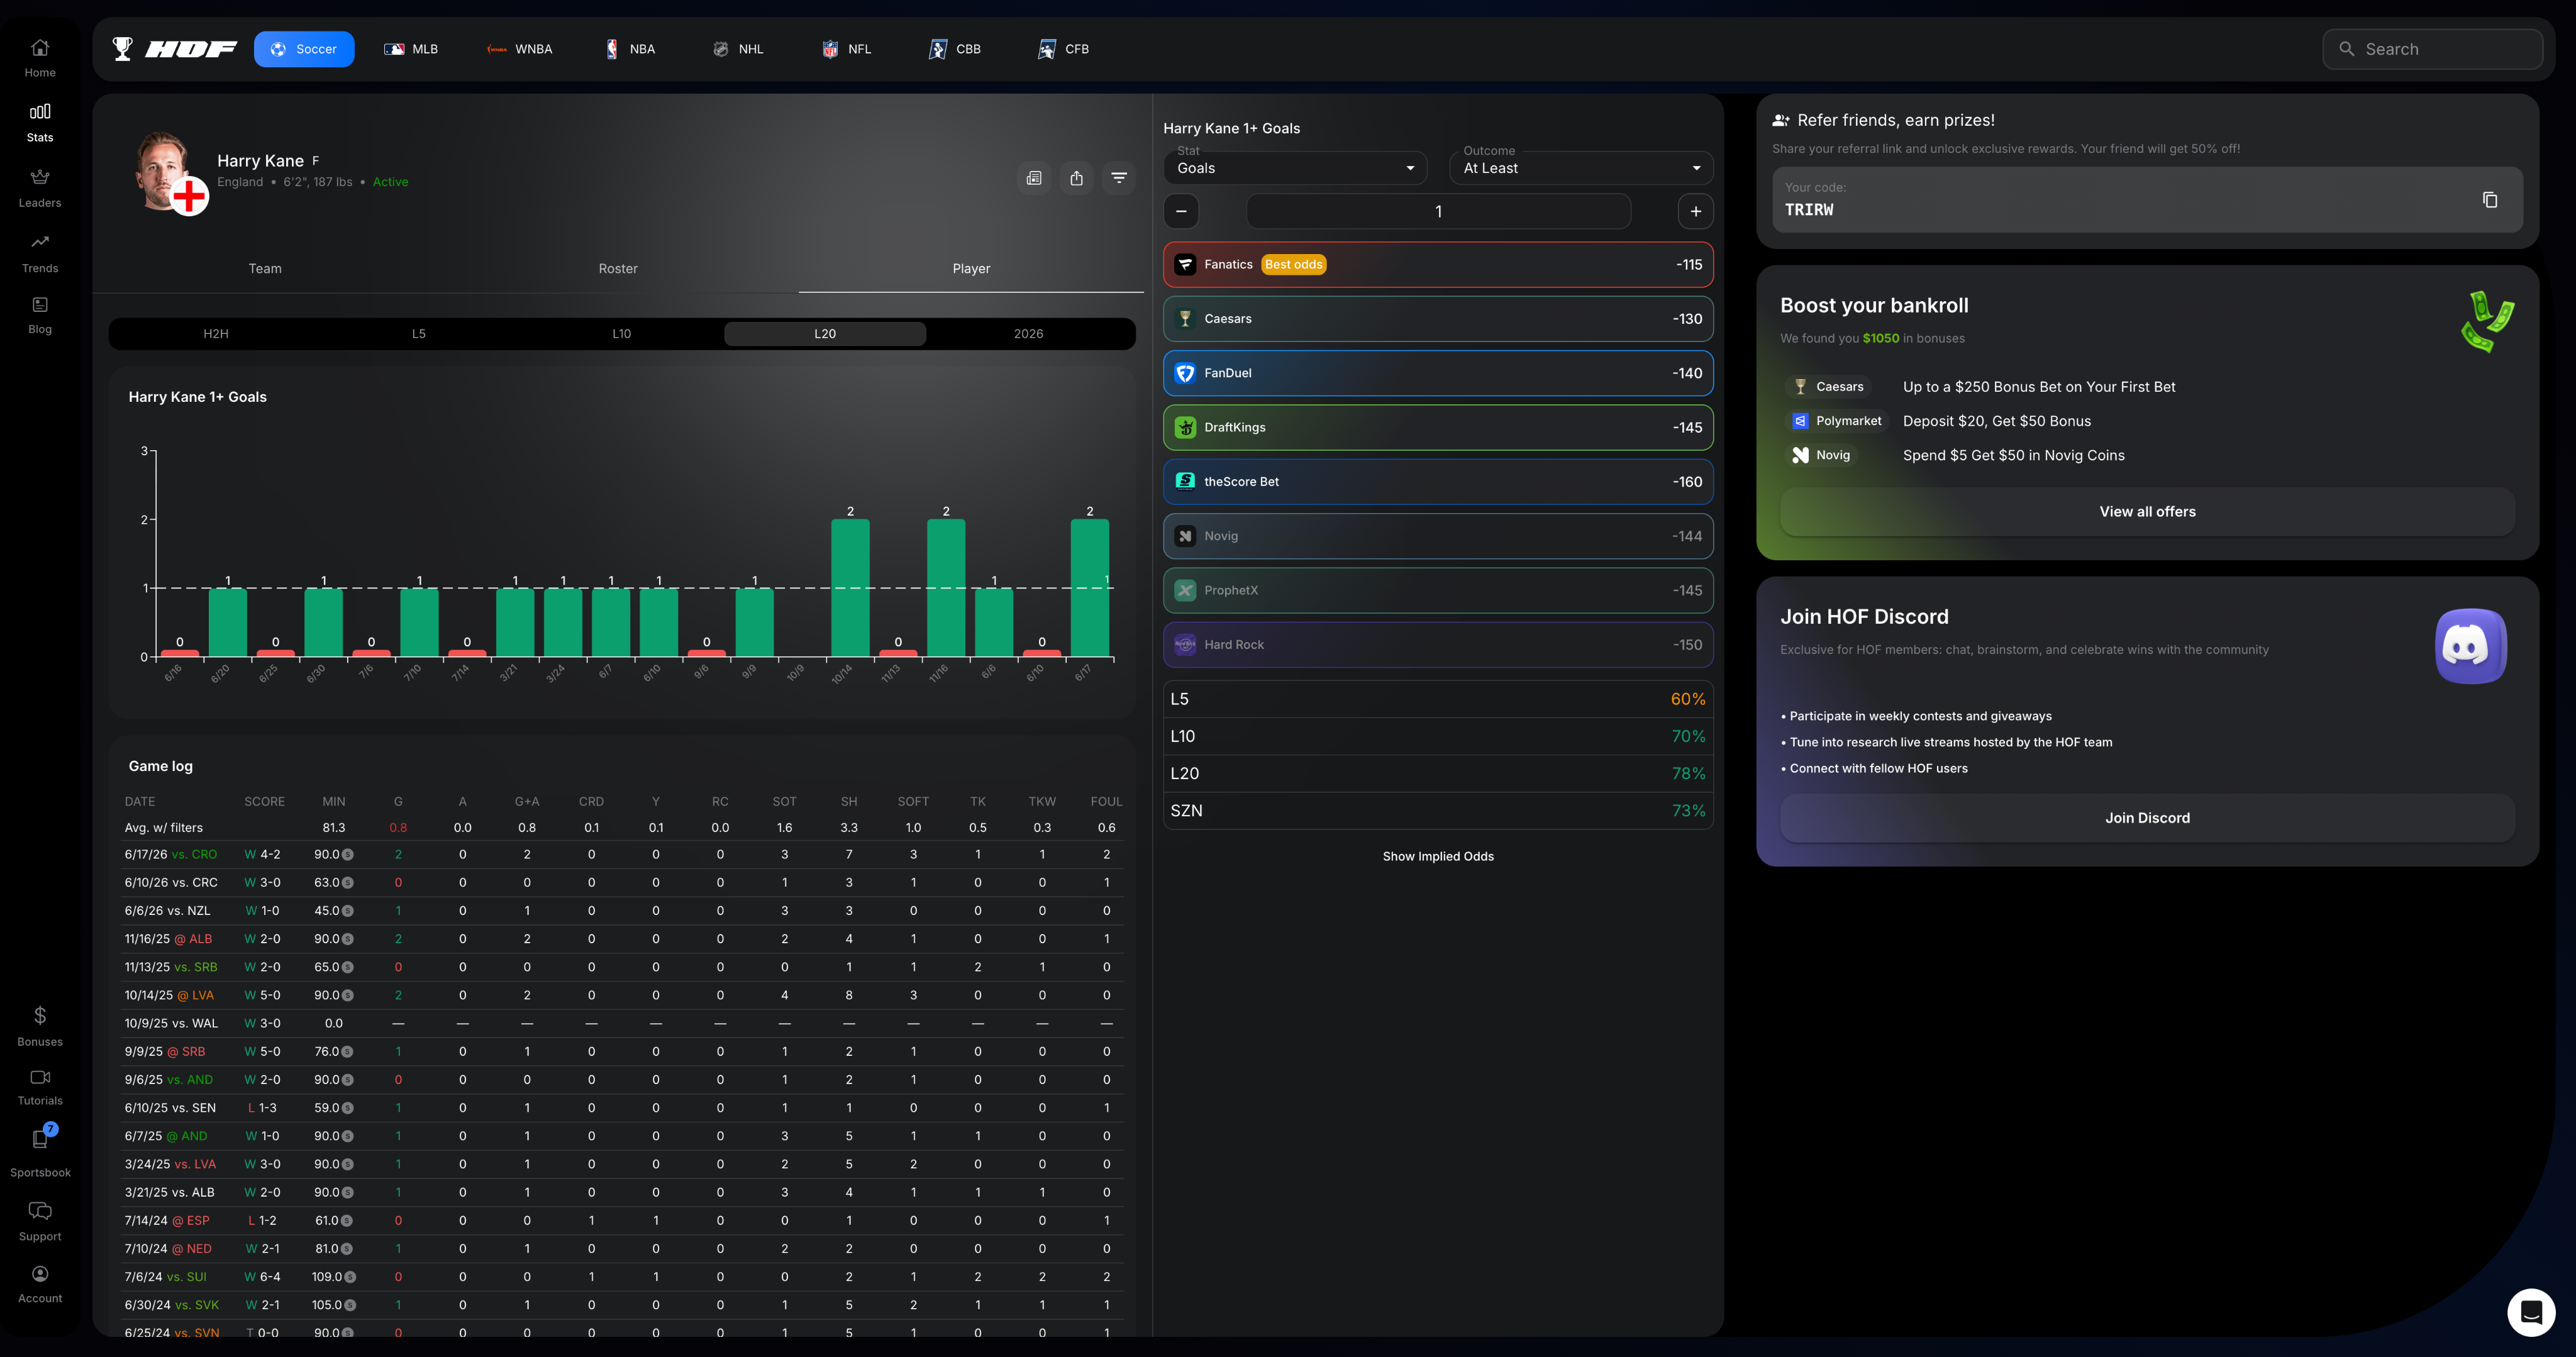Select the Soccer league tab

304,49
